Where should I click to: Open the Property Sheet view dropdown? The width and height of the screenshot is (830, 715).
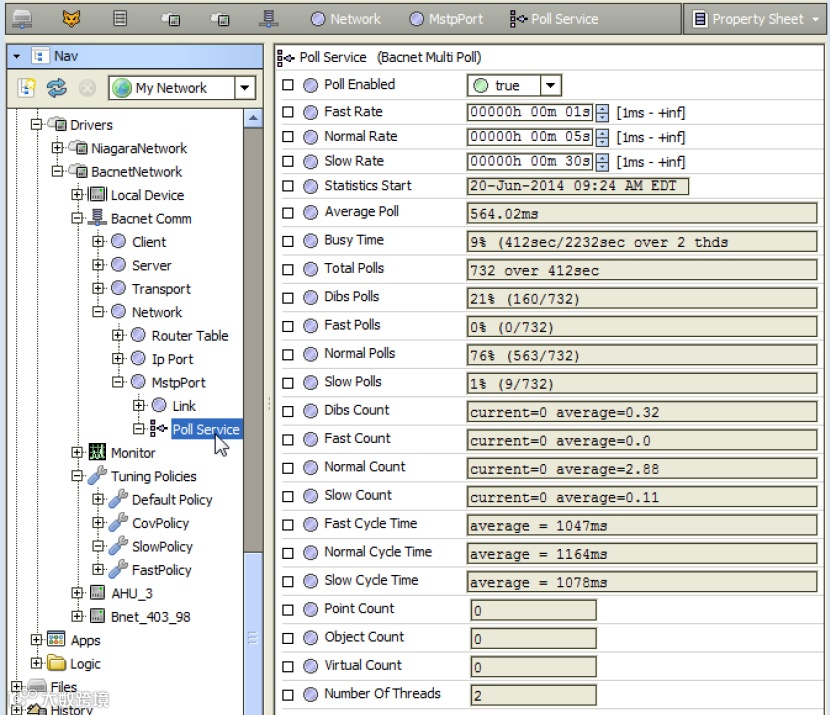(x=816, y=19)
